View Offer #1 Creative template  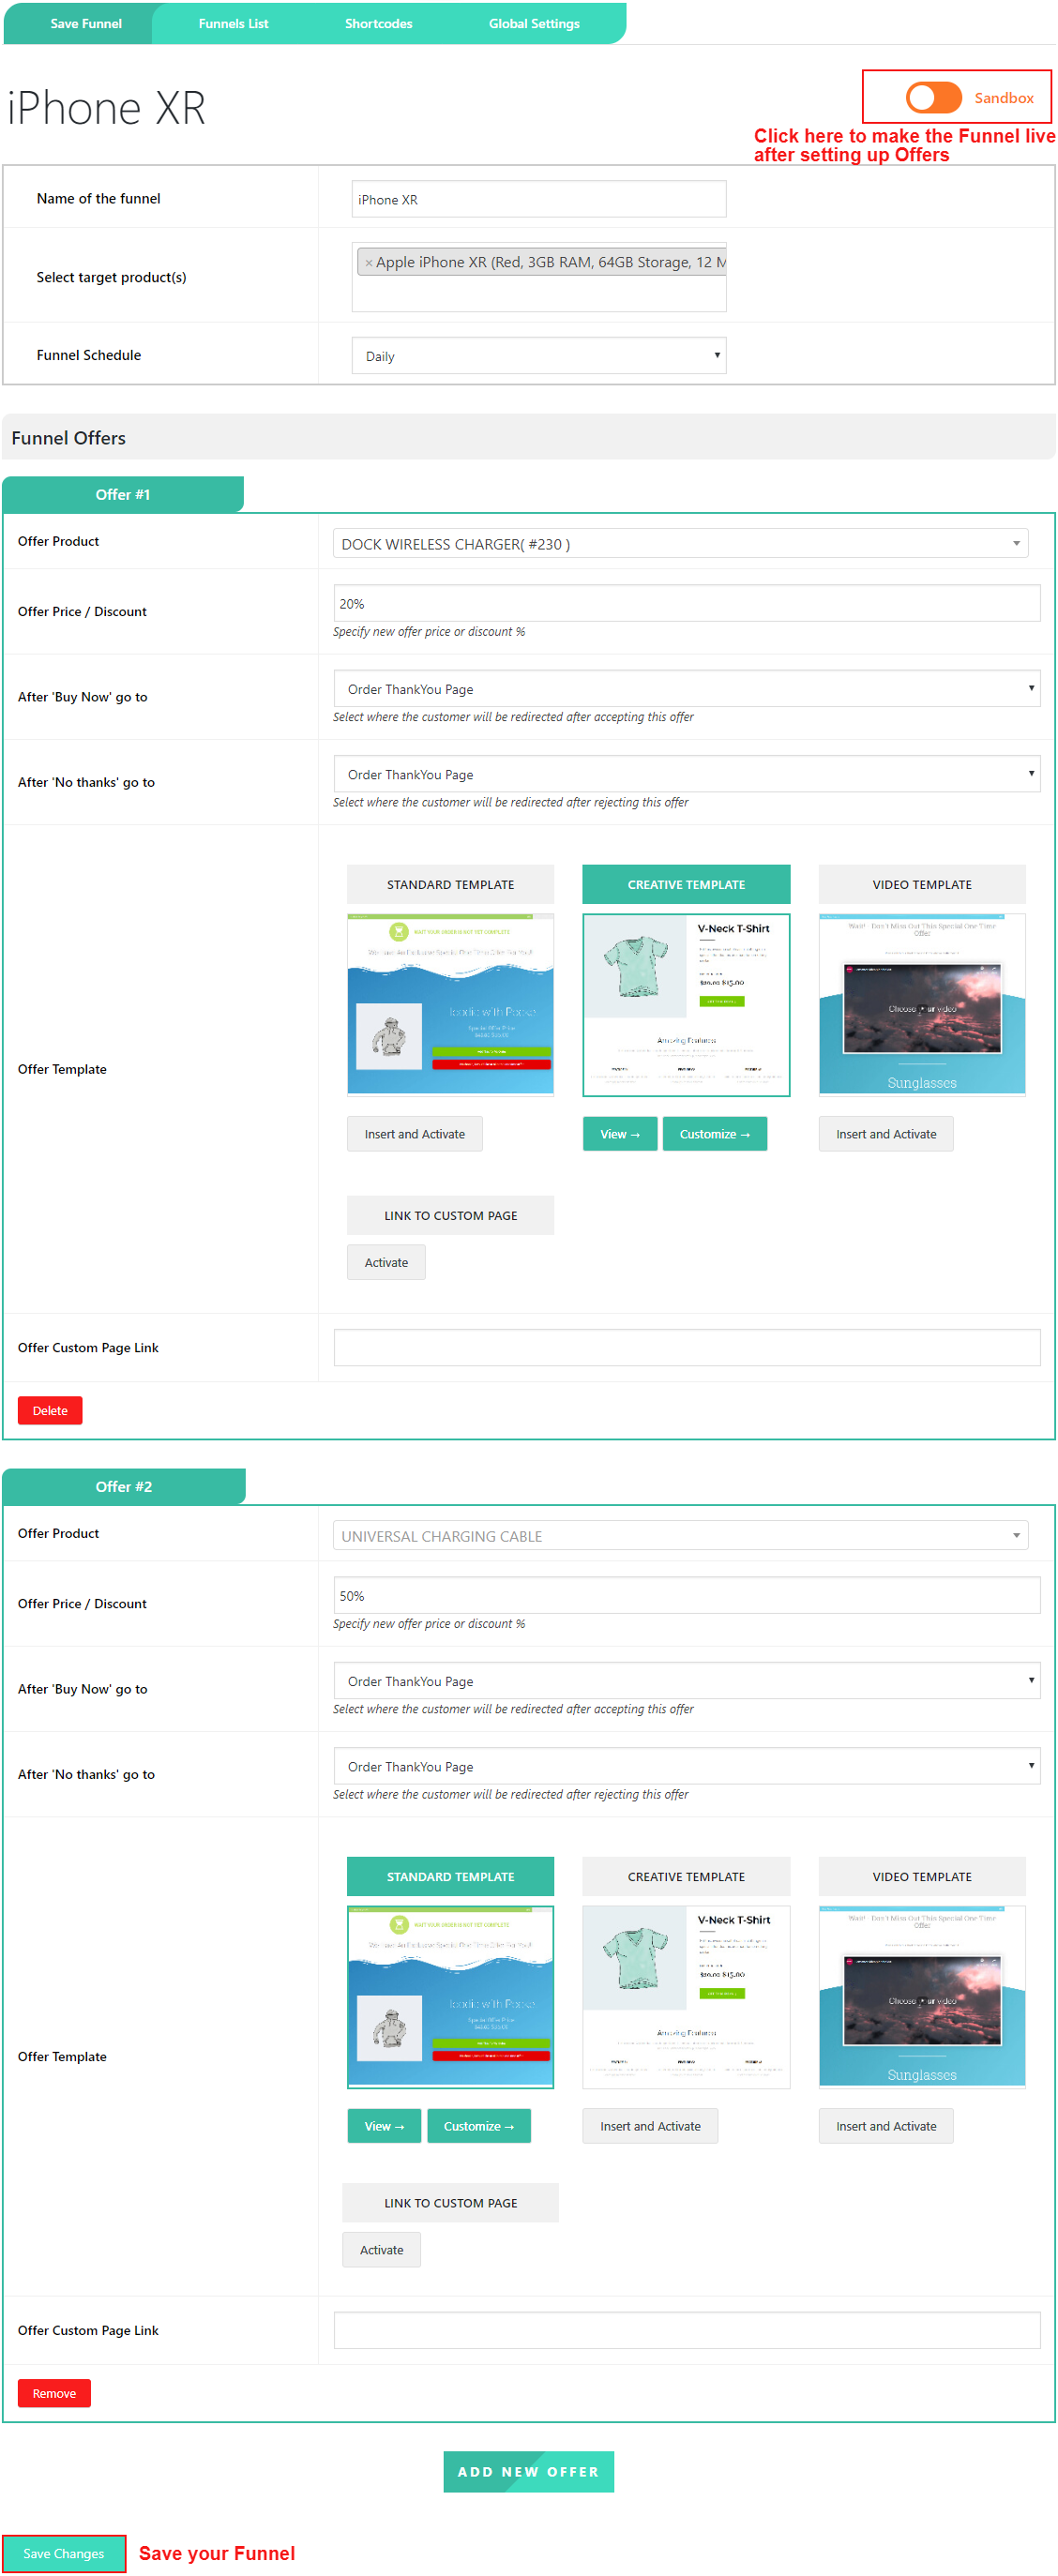click(x=620, y=1134)
